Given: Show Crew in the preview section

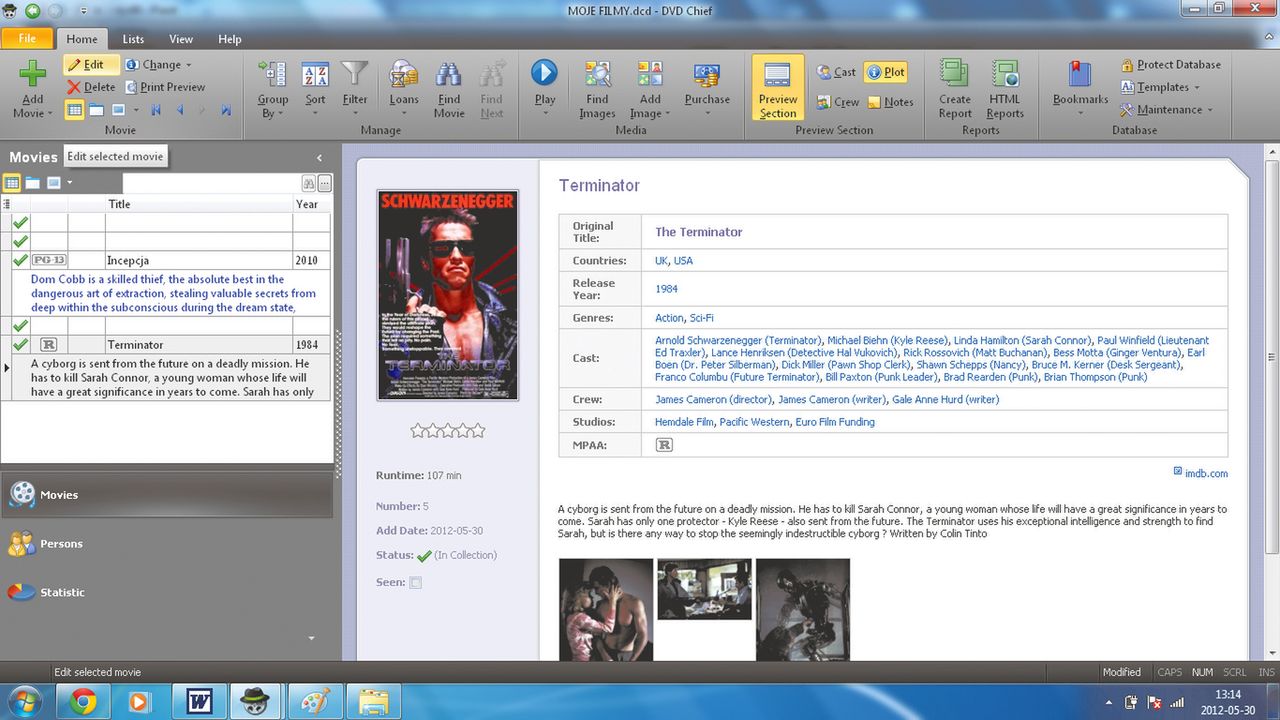Looking at the screenshot, I should click(837, 102).
